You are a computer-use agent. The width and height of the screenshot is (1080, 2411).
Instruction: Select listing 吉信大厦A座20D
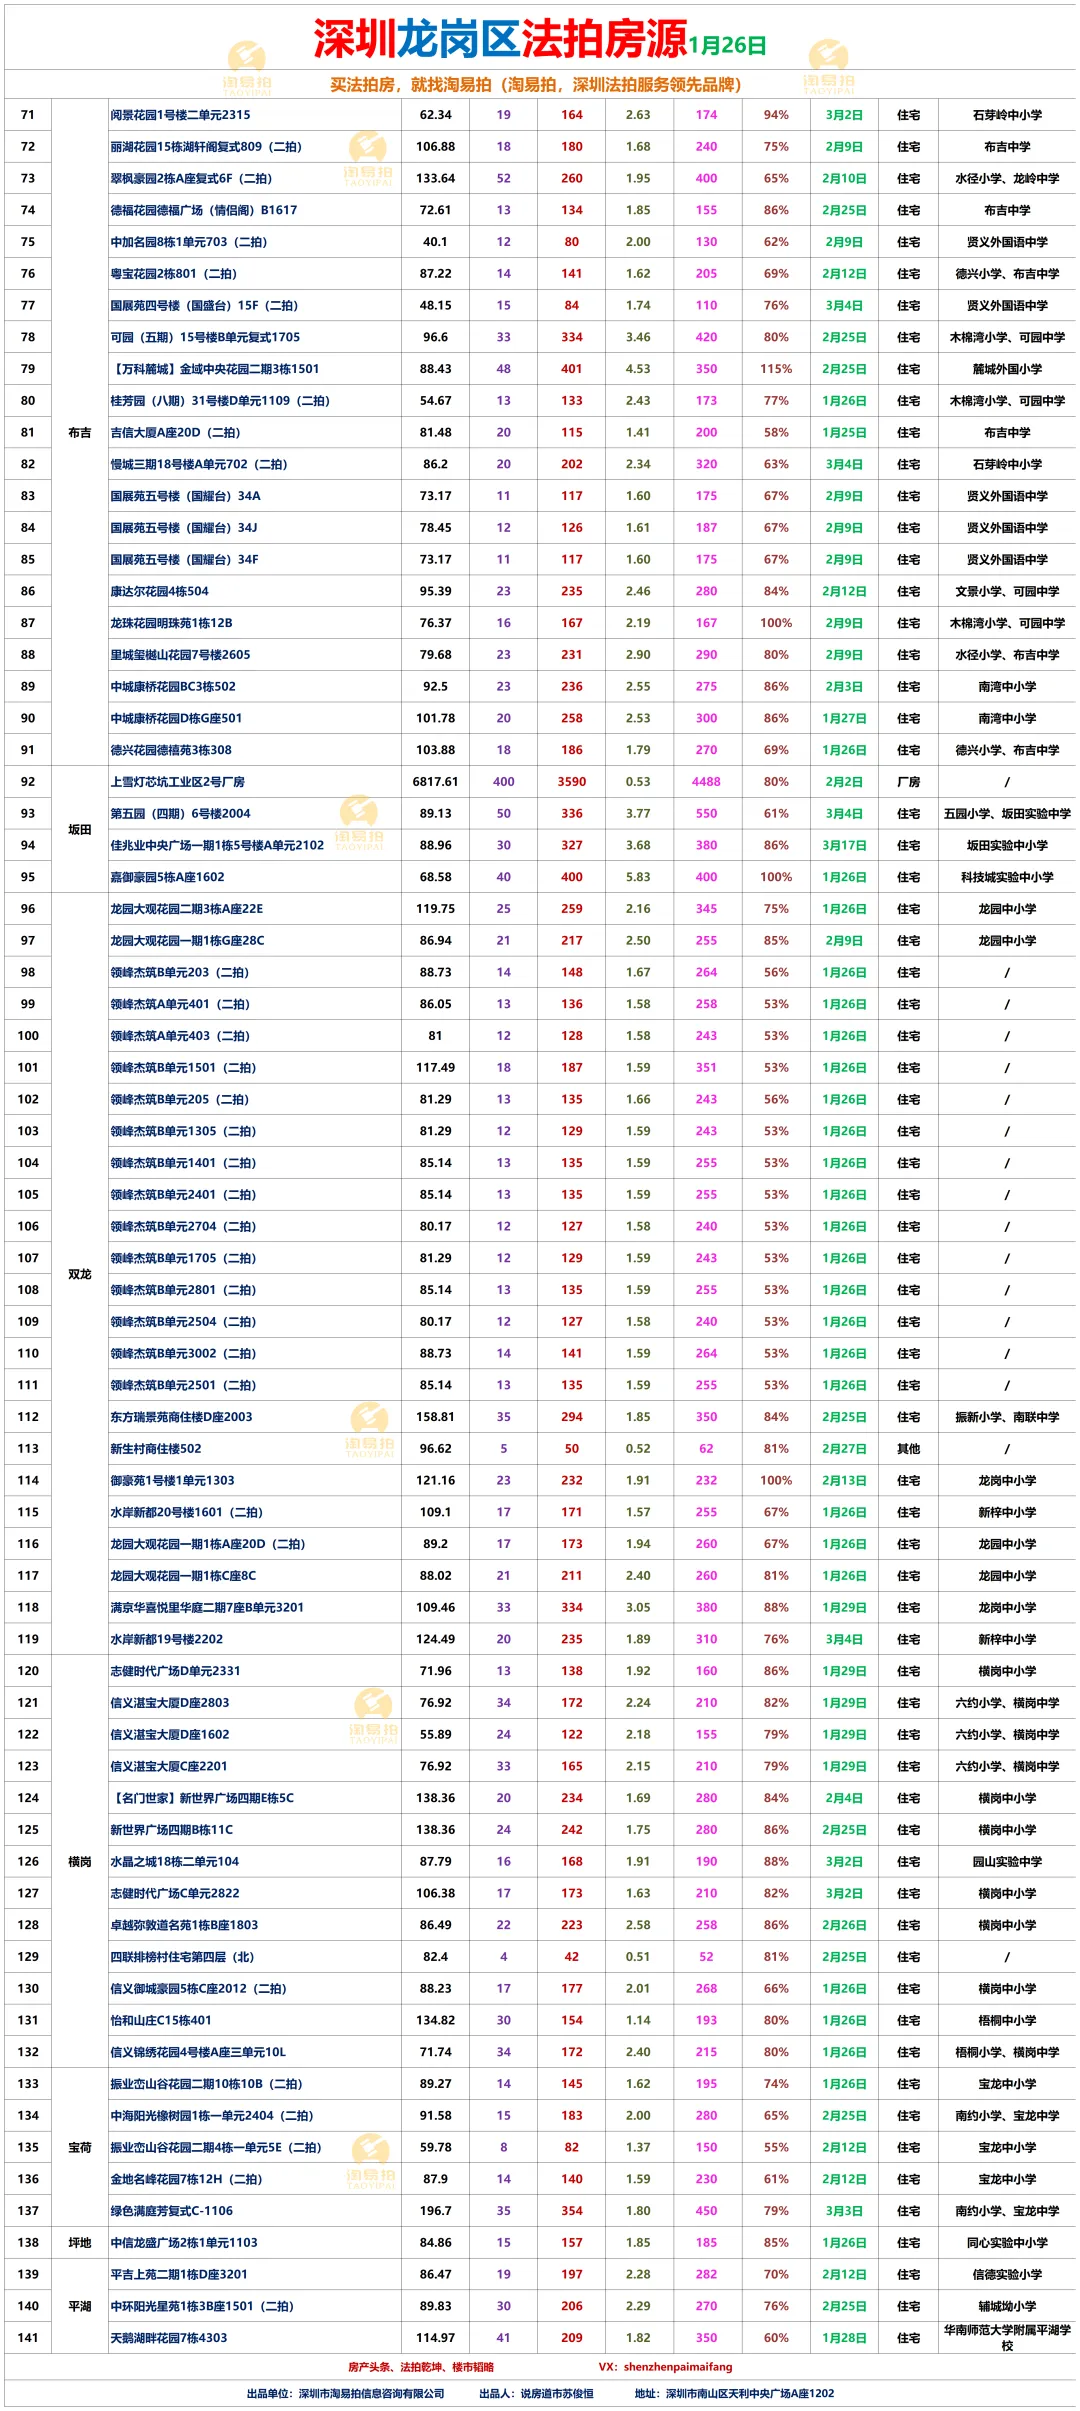coord(175,433)
